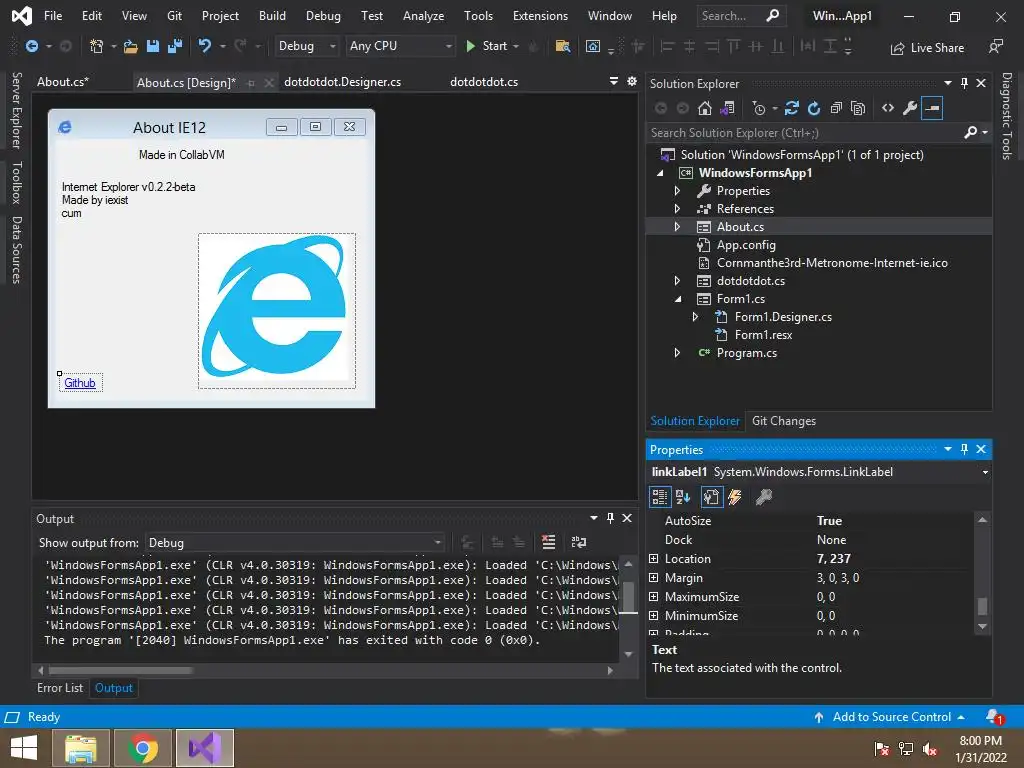Click the Show All Files icon
Viewport: 1024px width, 768px height.
858,108
